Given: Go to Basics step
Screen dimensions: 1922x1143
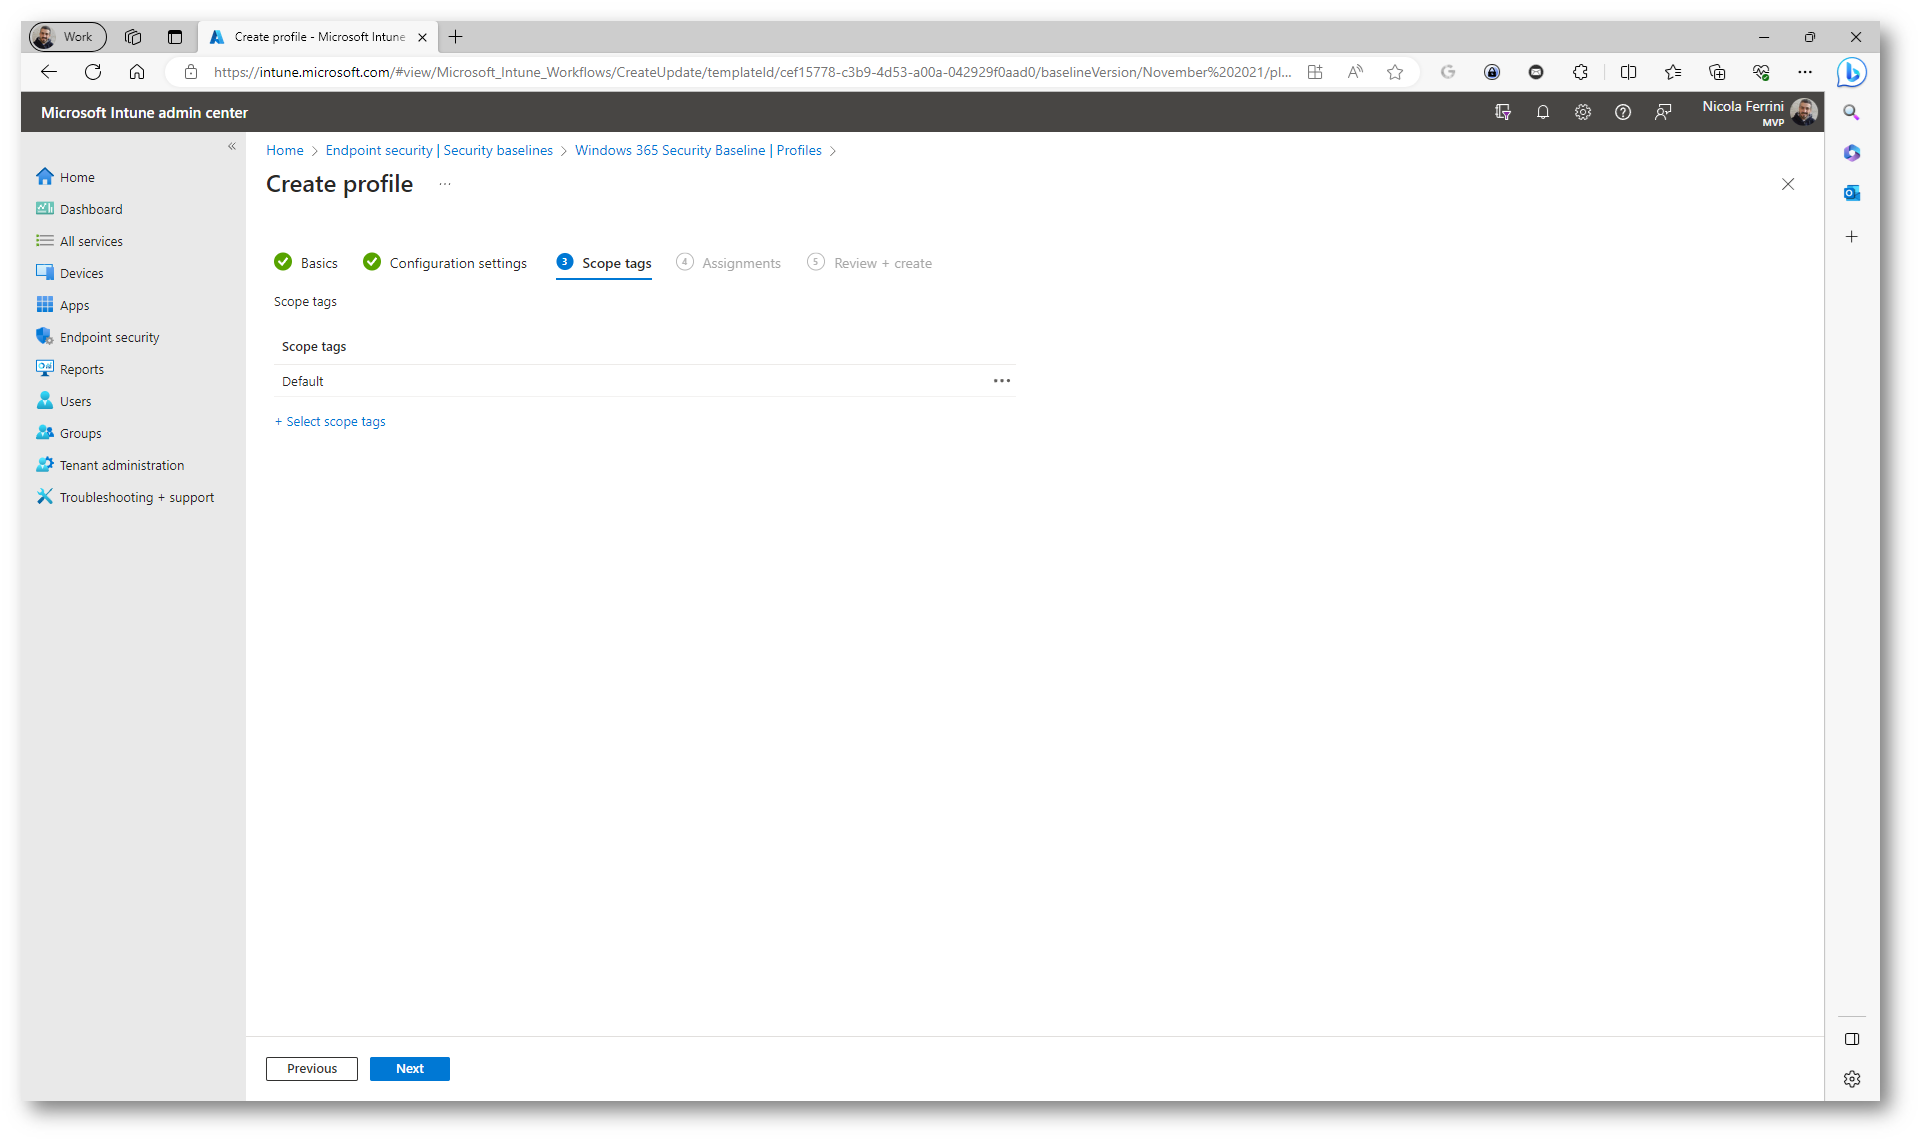Looking at the screenshot, I should 306,263.
